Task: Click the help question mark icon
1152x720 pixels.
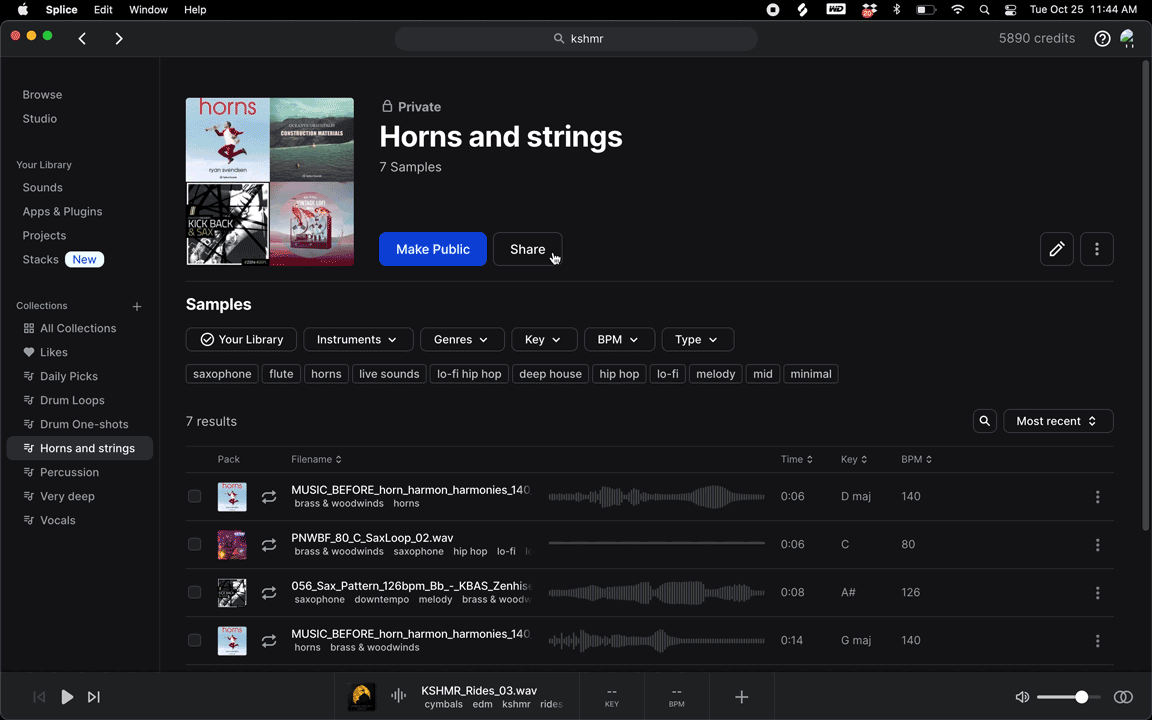Action: click(x=1102, y=39)
